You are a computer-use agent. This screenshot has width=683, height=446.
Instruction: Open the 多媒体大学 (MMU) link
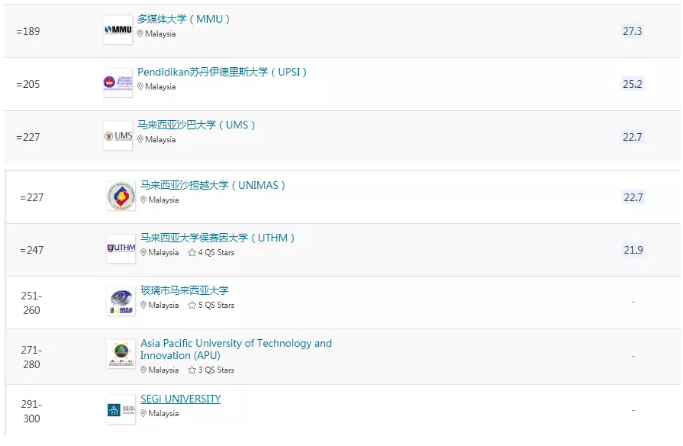[x=183, y=19]
